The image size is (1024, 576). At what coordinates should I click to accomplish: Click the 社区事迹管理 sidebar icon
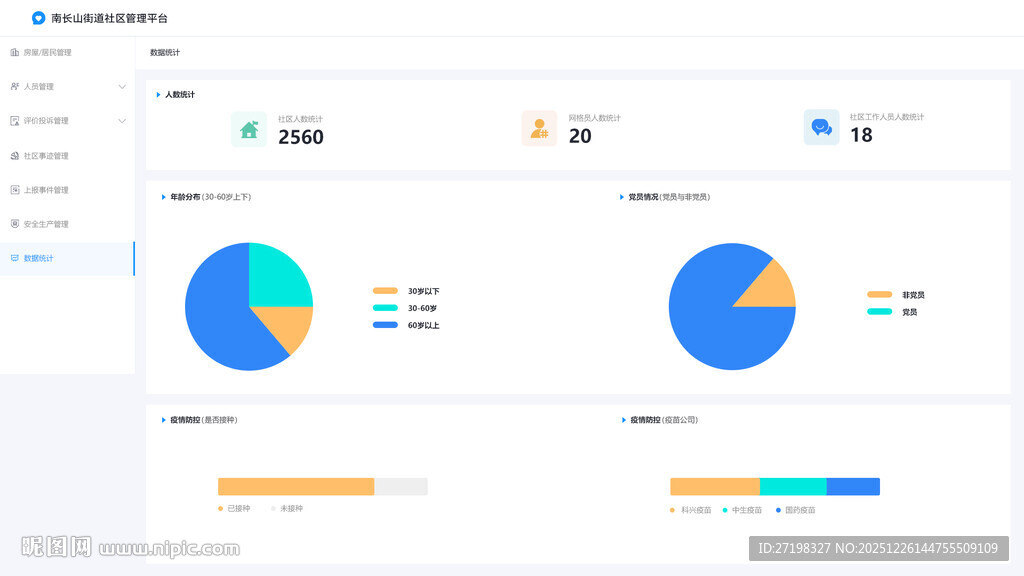[15, 156]
